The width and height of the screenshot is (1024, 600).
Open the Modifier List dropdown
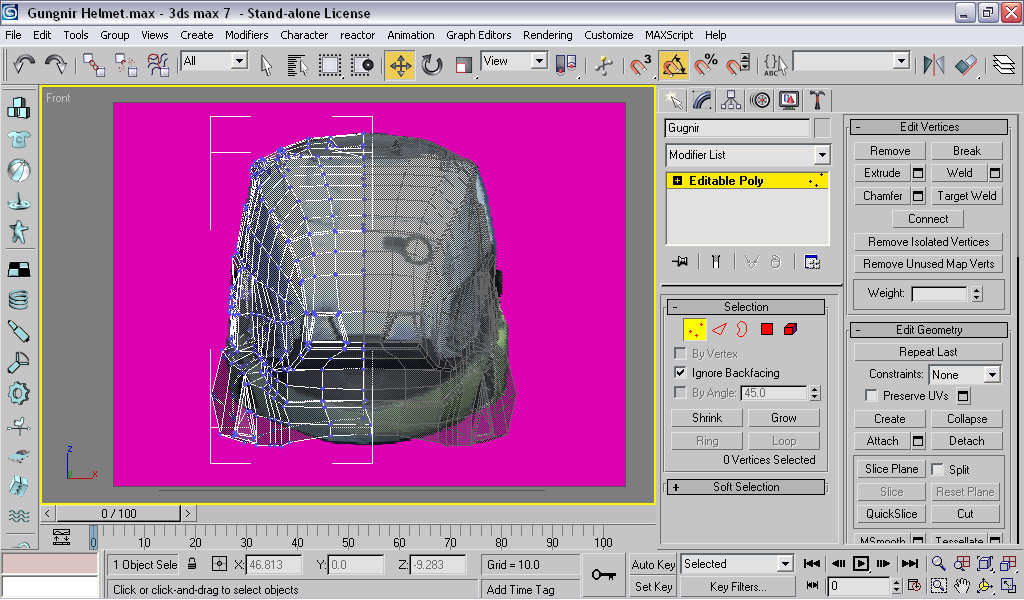(821, 155)
